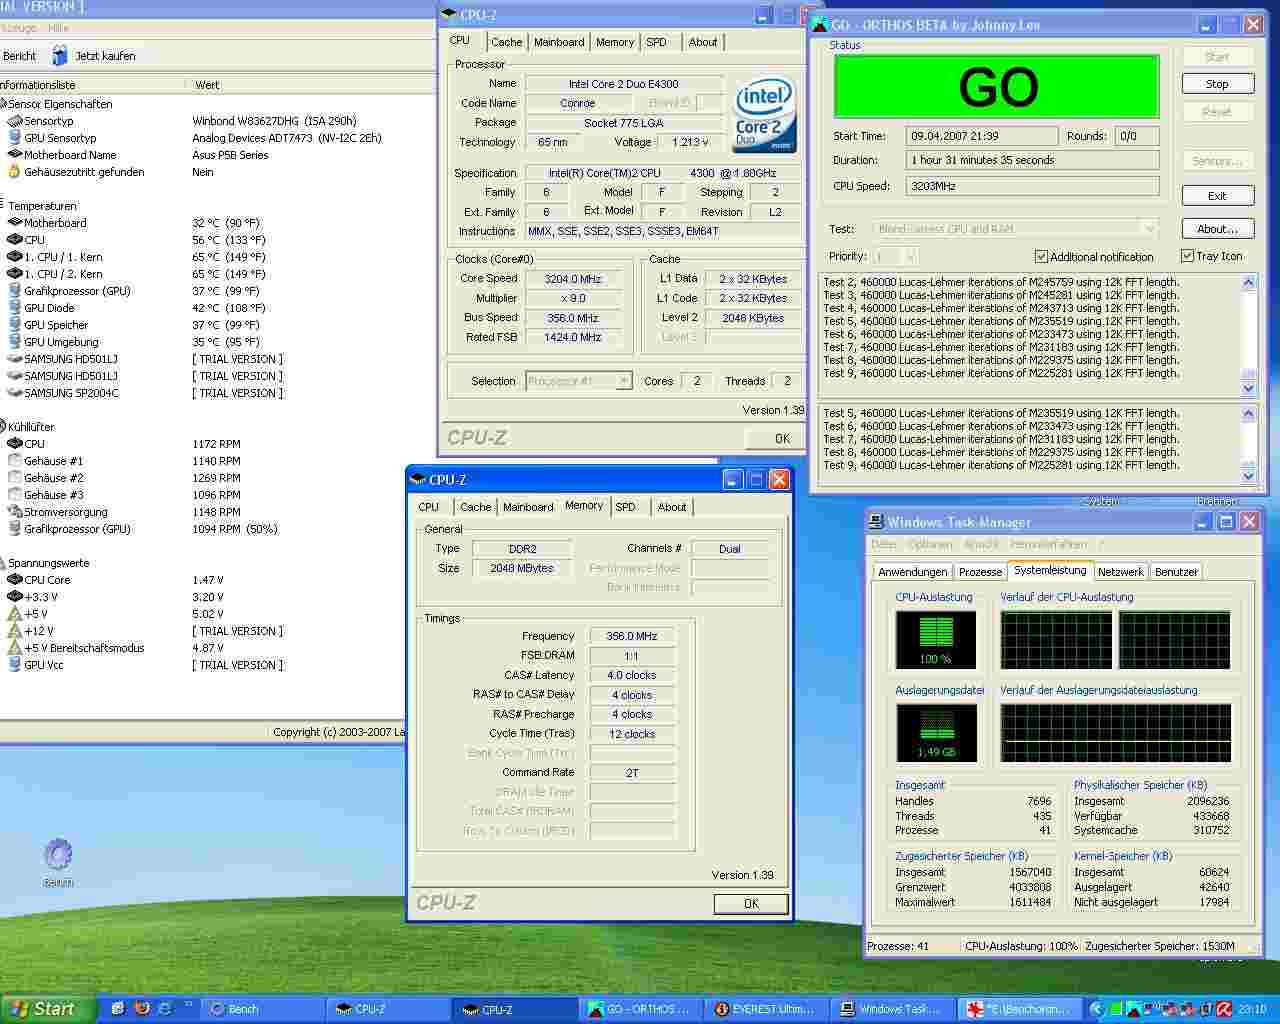Click the Intel Core 2 Duo logo
1280x1024 pixels.
[764, 115]
